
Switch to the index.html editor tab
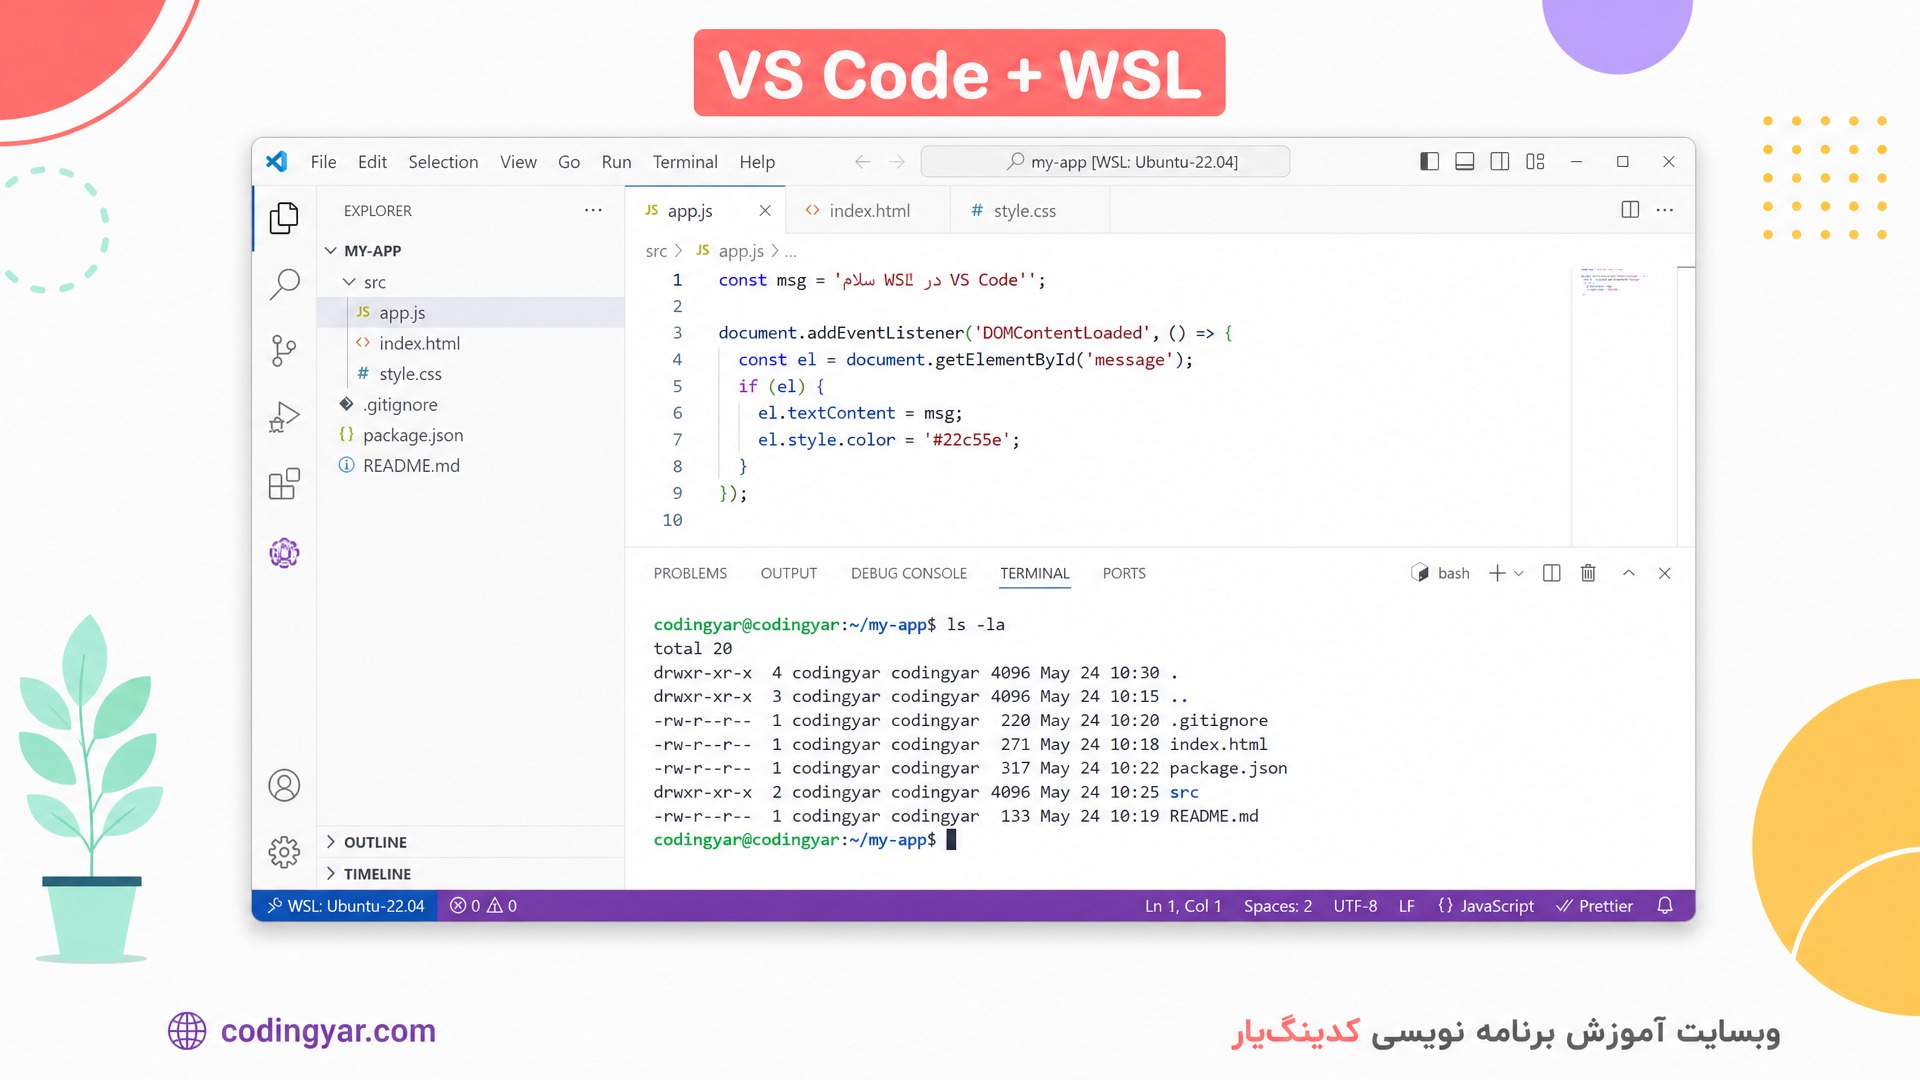click(x=867, y=210)
